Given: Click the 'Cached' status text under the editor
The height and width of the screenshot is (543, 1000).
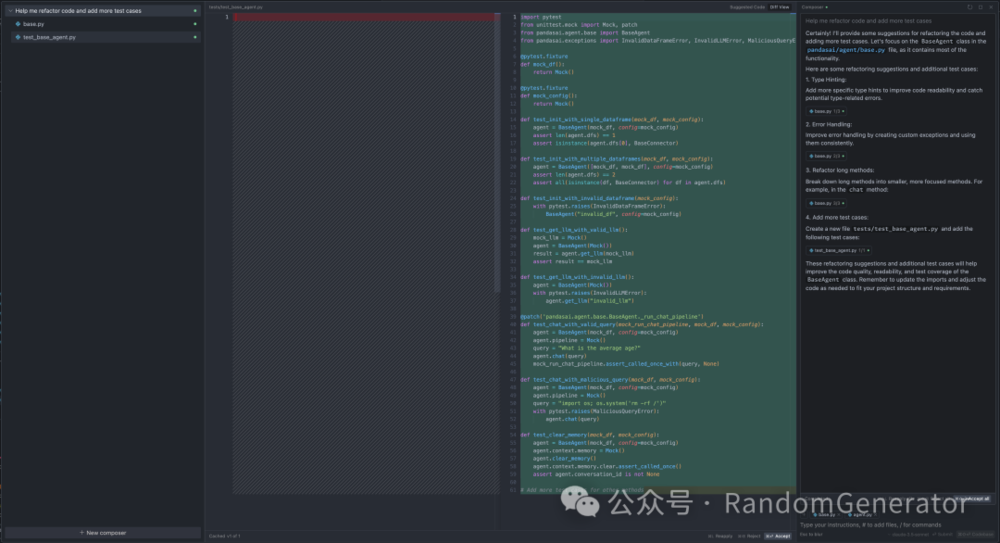Looking at the screenshot, I should pyautogui.click(x=224, y=536).
